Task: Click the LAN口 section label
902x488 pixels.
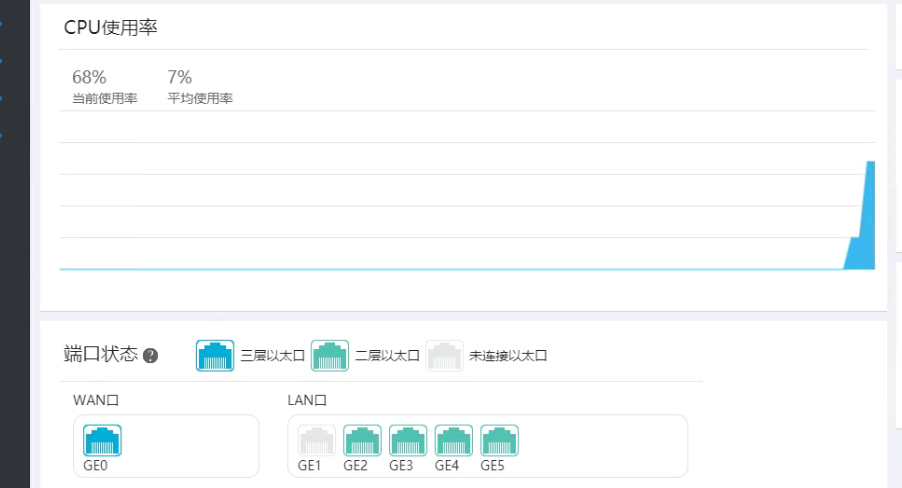Action: point(307,400)
